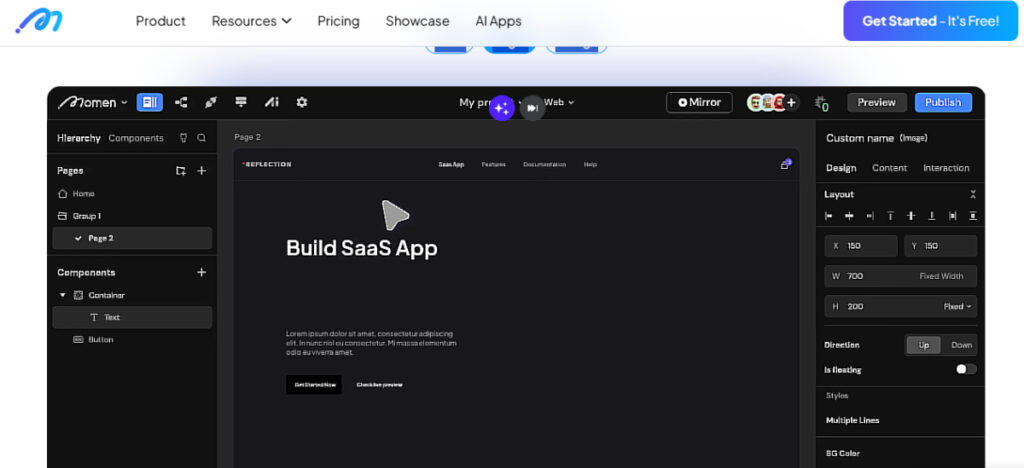Click the AI icon in the editor toolbar
The image size is (1024, 468).
(271, 102)
